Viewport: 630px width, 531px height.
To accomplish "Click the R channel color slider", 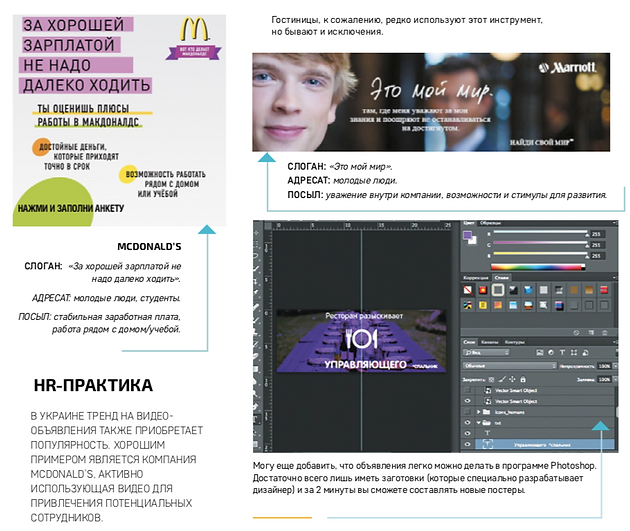I will (x=540, y=232).
